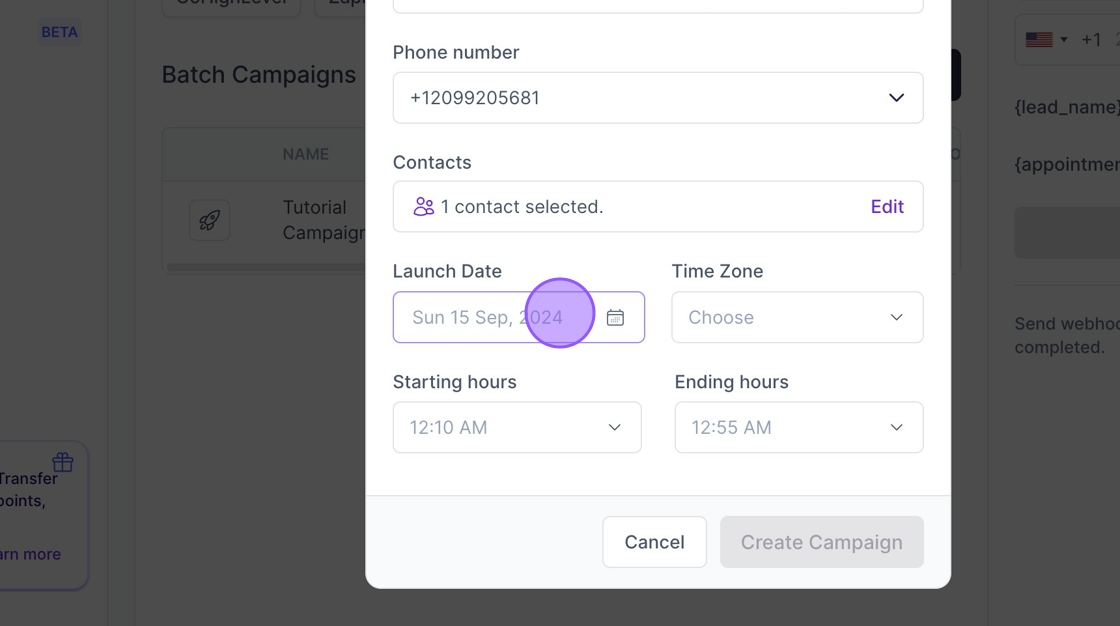The width and height of the screenshot is (1120, 626).
Task: Click the NAME column header
Action: 306,154
